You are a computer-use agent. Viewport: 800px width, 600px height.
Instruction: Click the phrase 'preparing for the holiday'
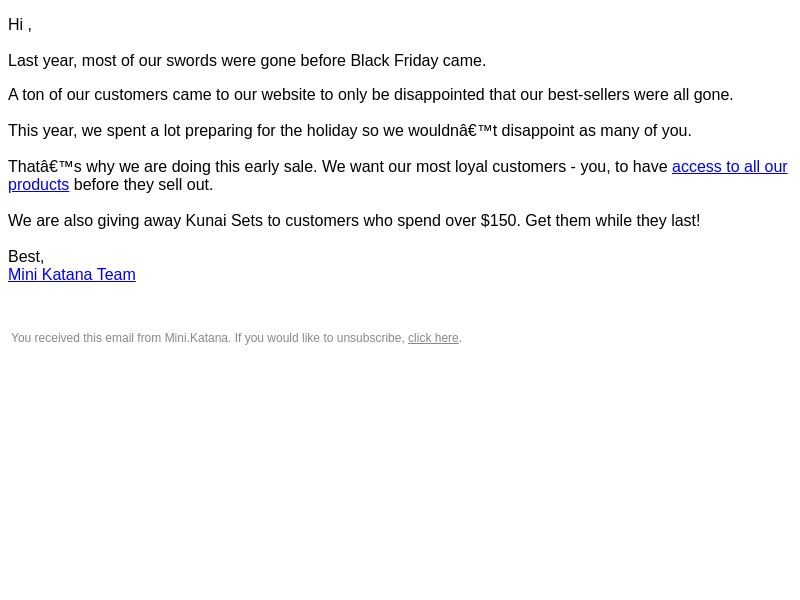click(x=271, y=131)
